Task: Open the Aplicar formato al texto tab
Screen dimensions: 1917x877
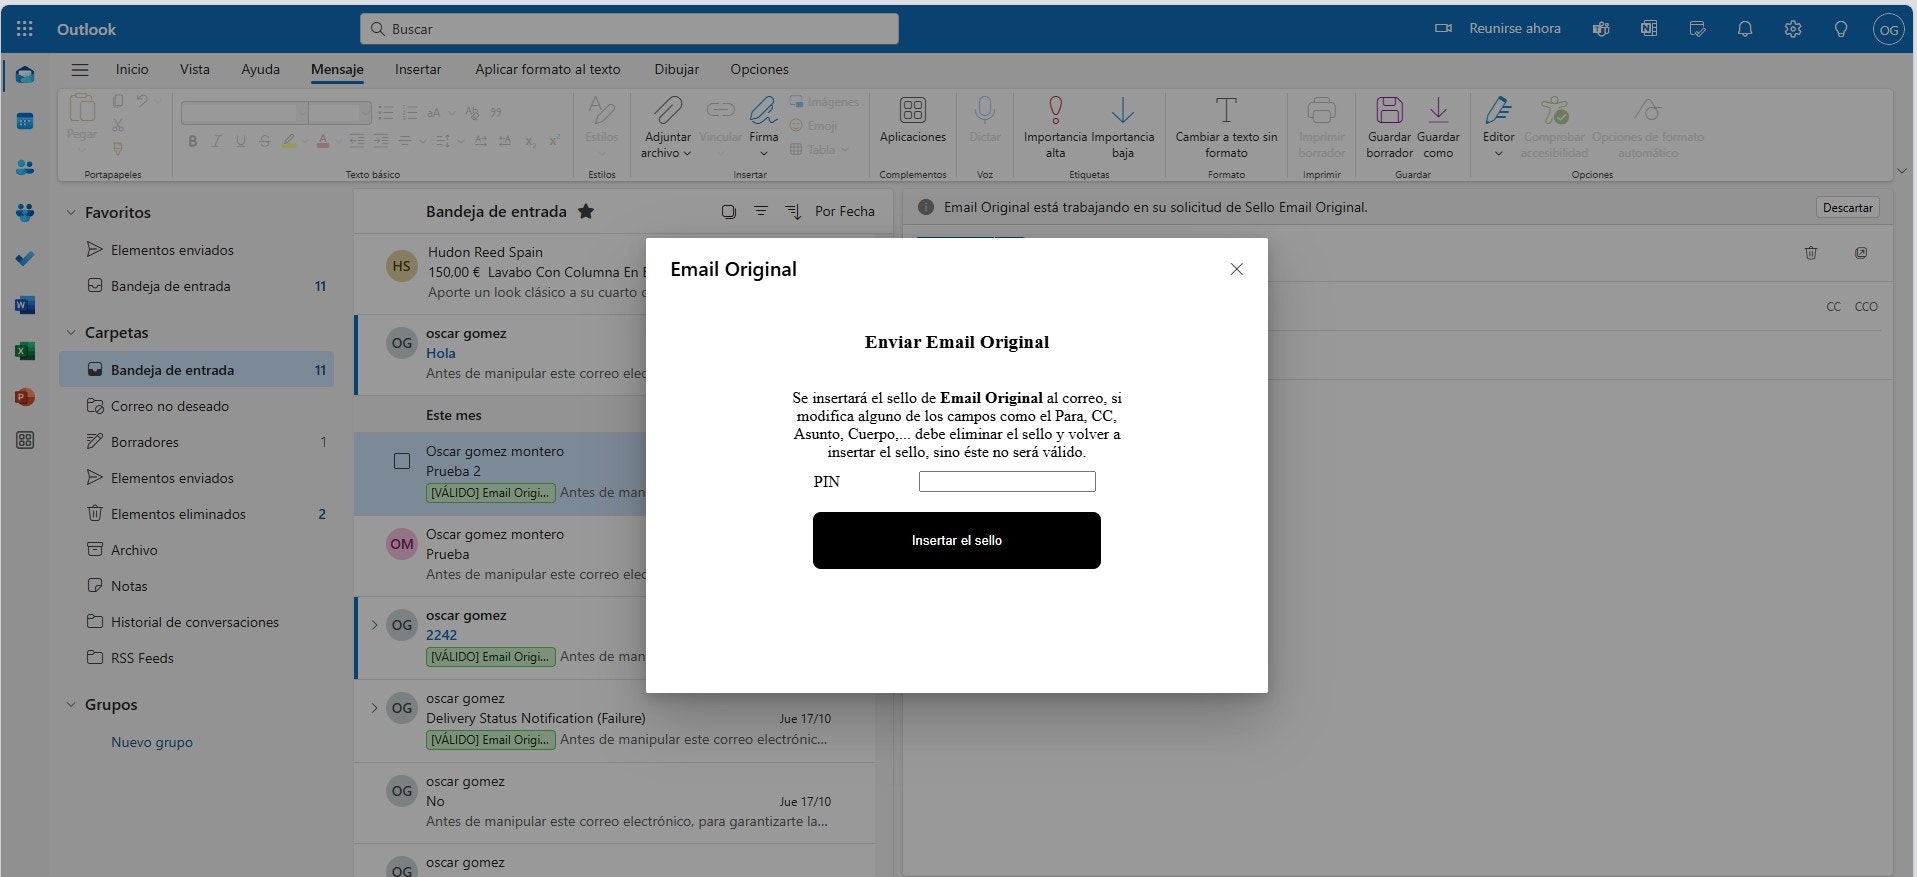Action: pyautogui.click(x=548, y=69)
